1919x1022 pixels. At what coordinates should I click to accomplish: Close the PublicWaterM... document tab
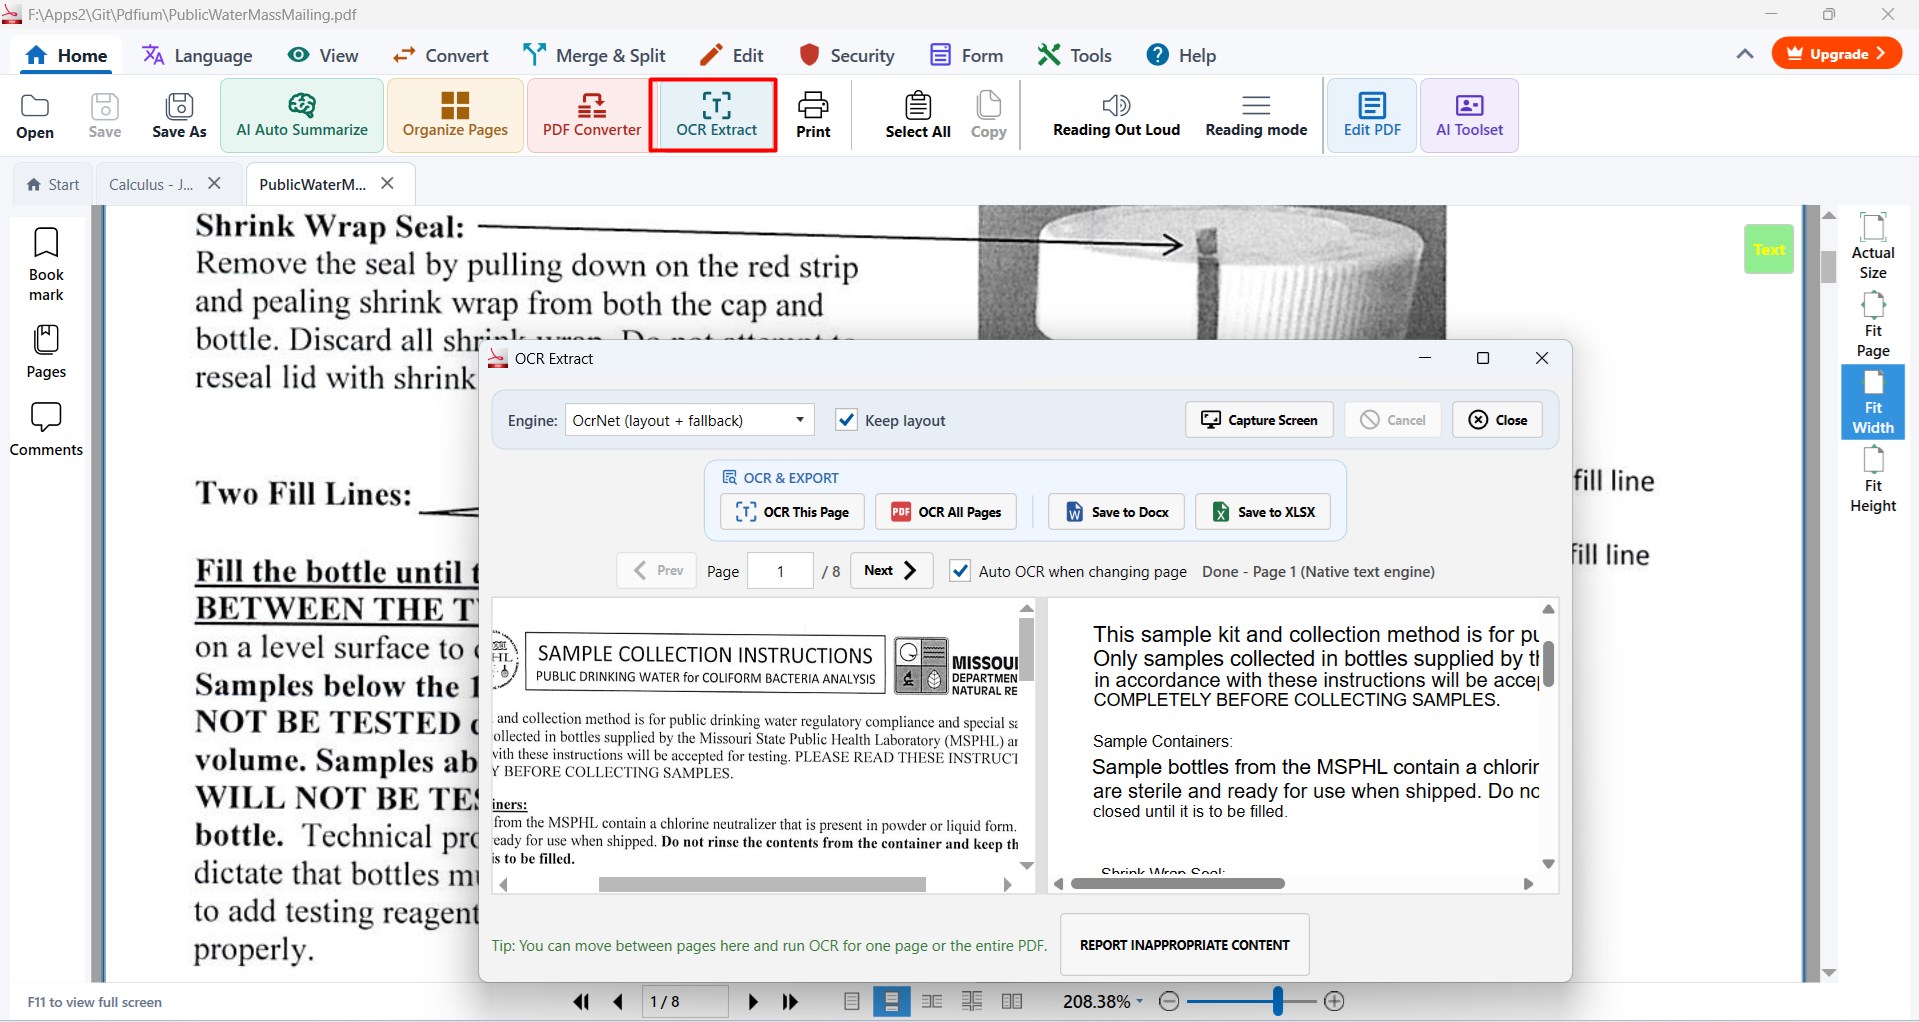point(388,183)
